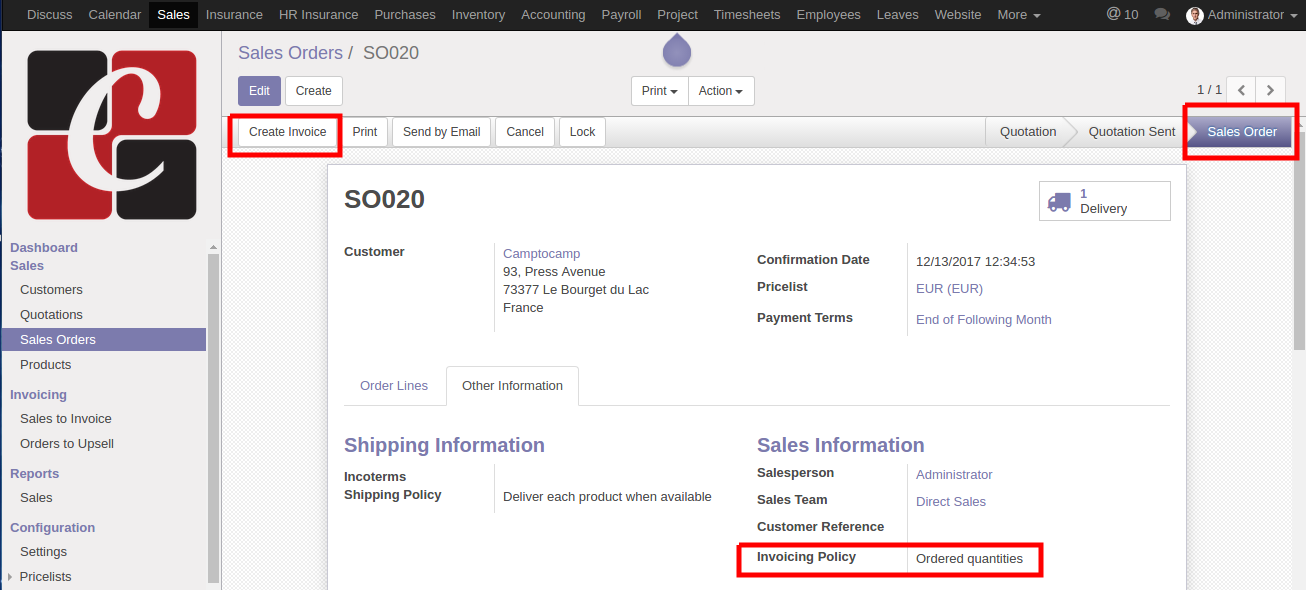Screen dimensions: 1306x590
Task: Go to previous record with left arrow
Action: click(1241, 90)
